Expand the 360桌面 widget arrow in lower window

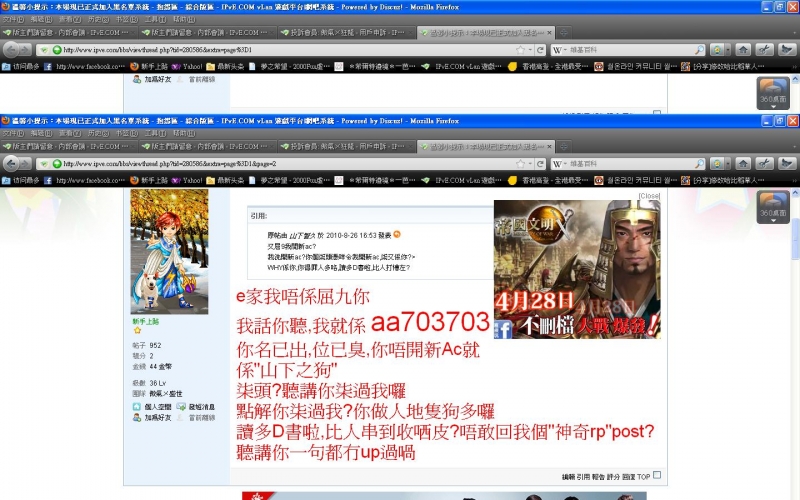[773, 220]
